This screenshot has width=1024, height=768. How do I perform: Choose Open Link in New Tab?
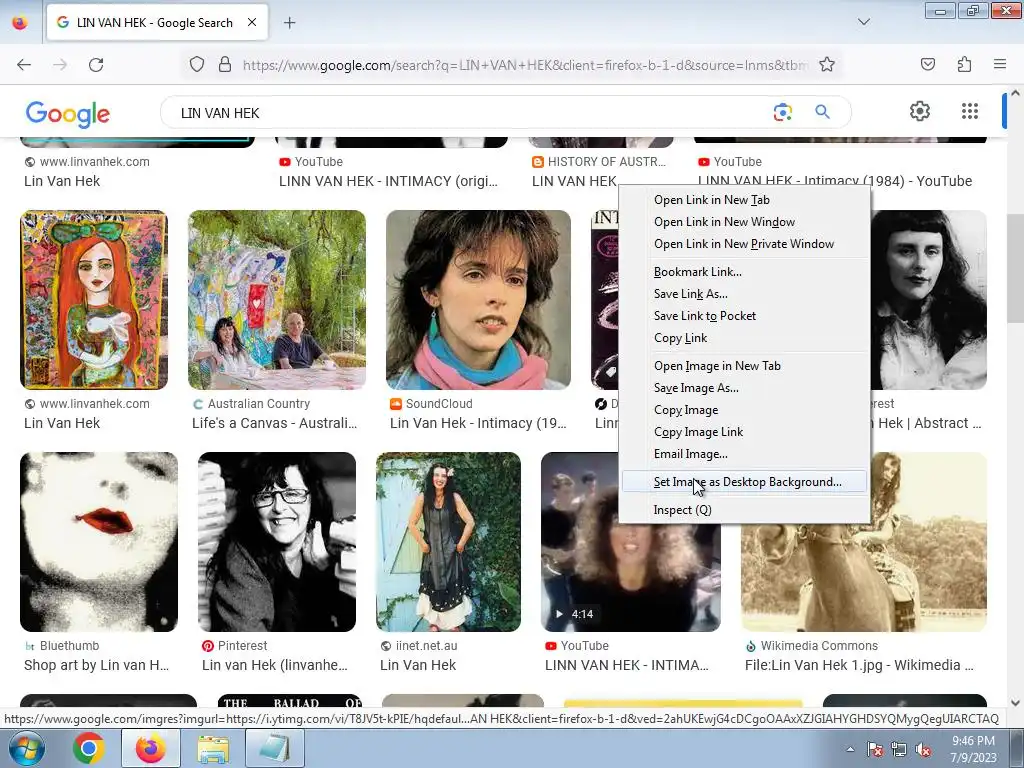tap(744, 200)
